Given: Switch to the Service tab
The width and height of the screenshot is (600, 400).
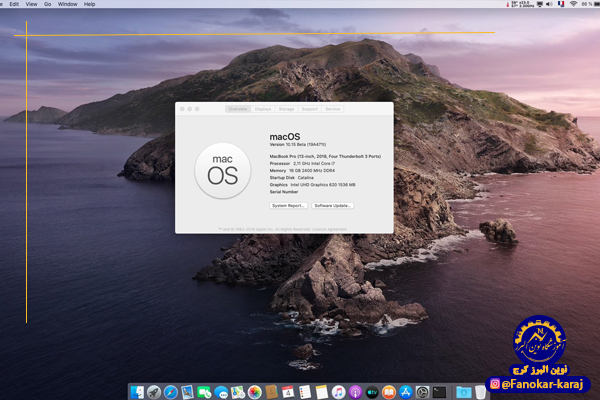Looking at the screenshot, I should pyautogui.click(x=333, y=109).
